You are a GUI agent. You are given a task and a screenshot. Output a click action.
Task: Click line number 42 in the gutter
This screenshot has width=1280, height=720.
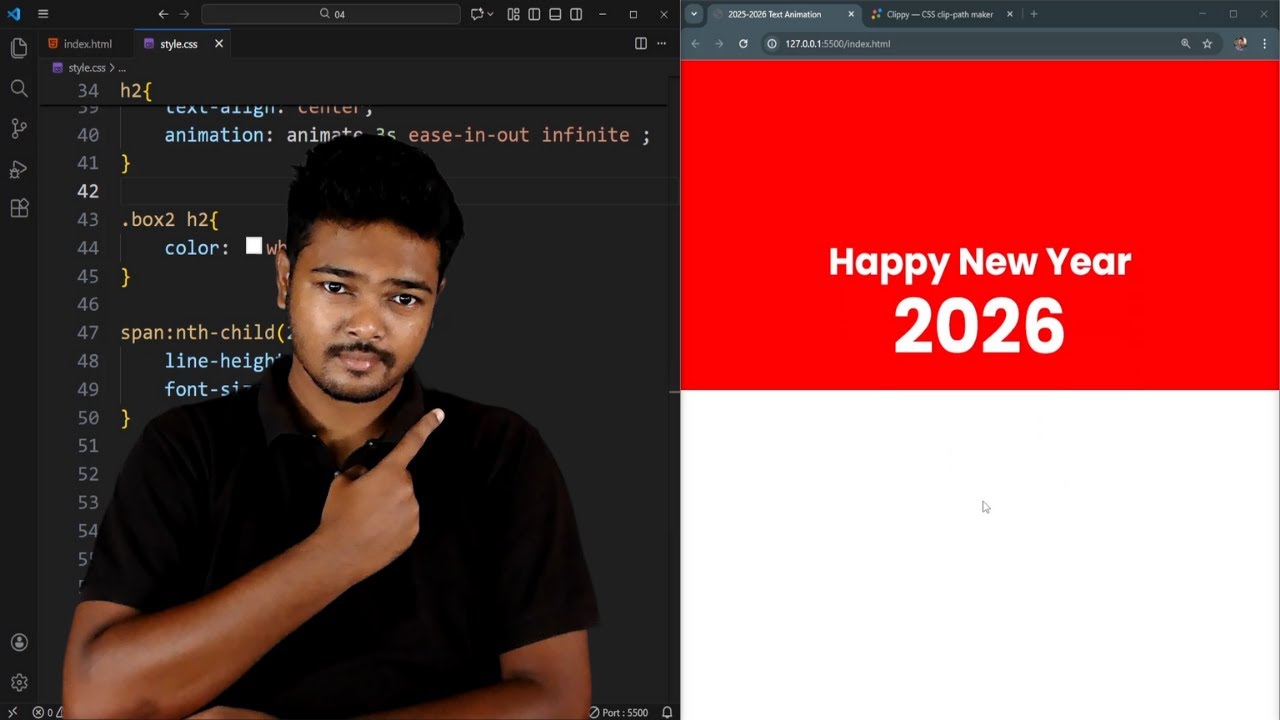[x=88, y=191]
